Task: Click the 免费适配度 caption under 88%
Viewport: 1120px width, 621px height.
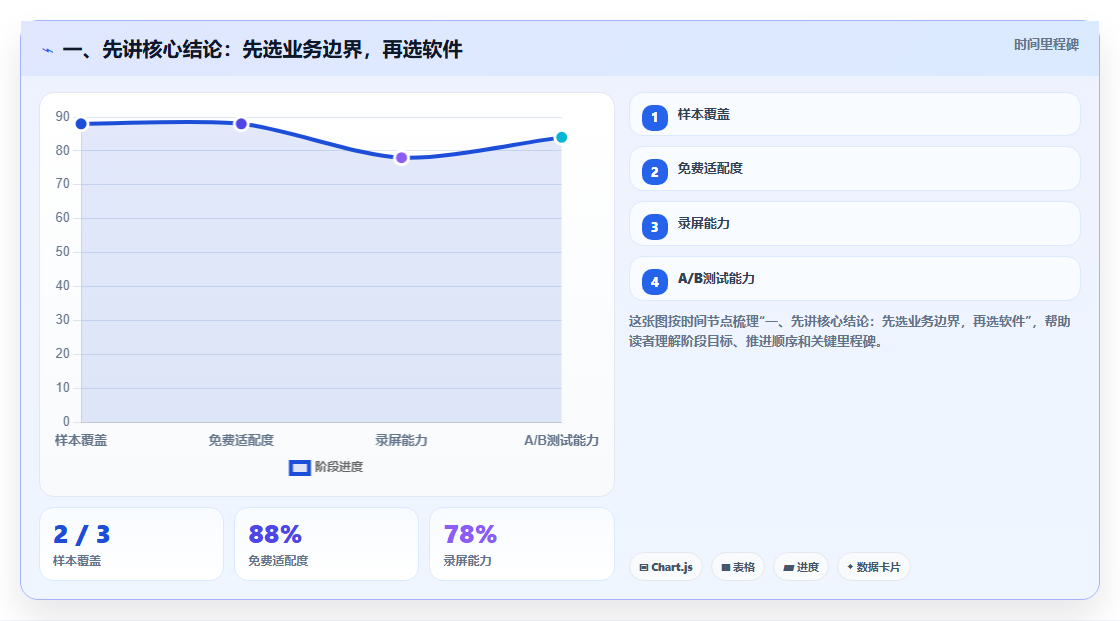Action: (278, 561)
